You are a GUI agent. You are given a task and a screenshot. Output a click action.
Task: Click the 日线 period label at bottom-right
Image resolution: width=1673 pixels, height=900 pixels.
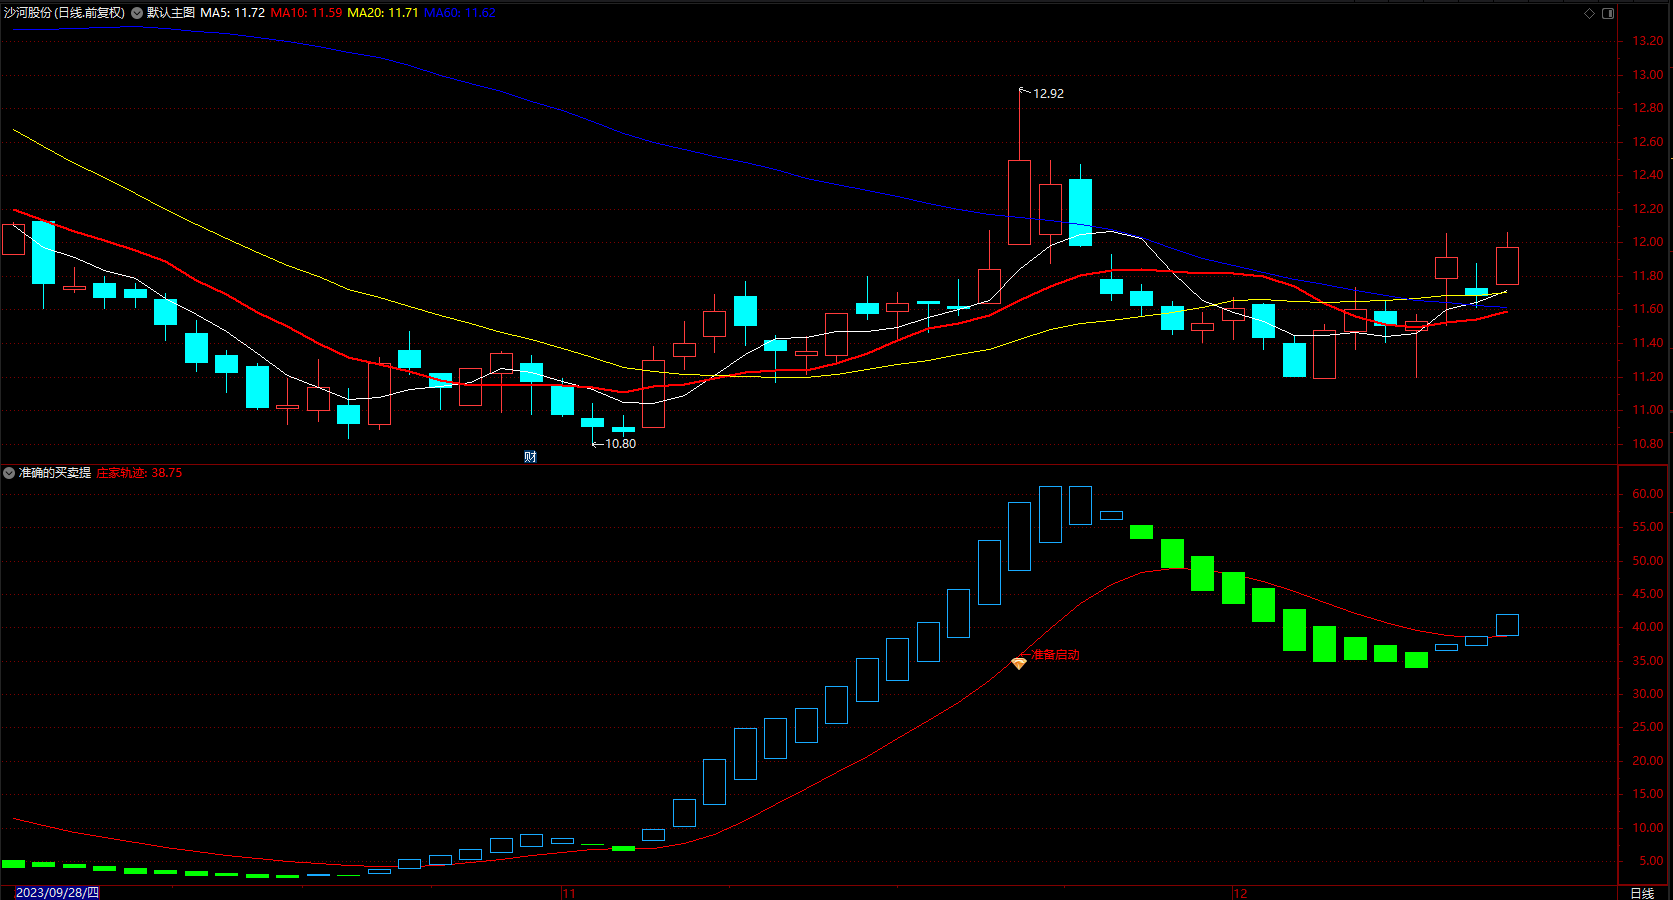point(1642,893)
